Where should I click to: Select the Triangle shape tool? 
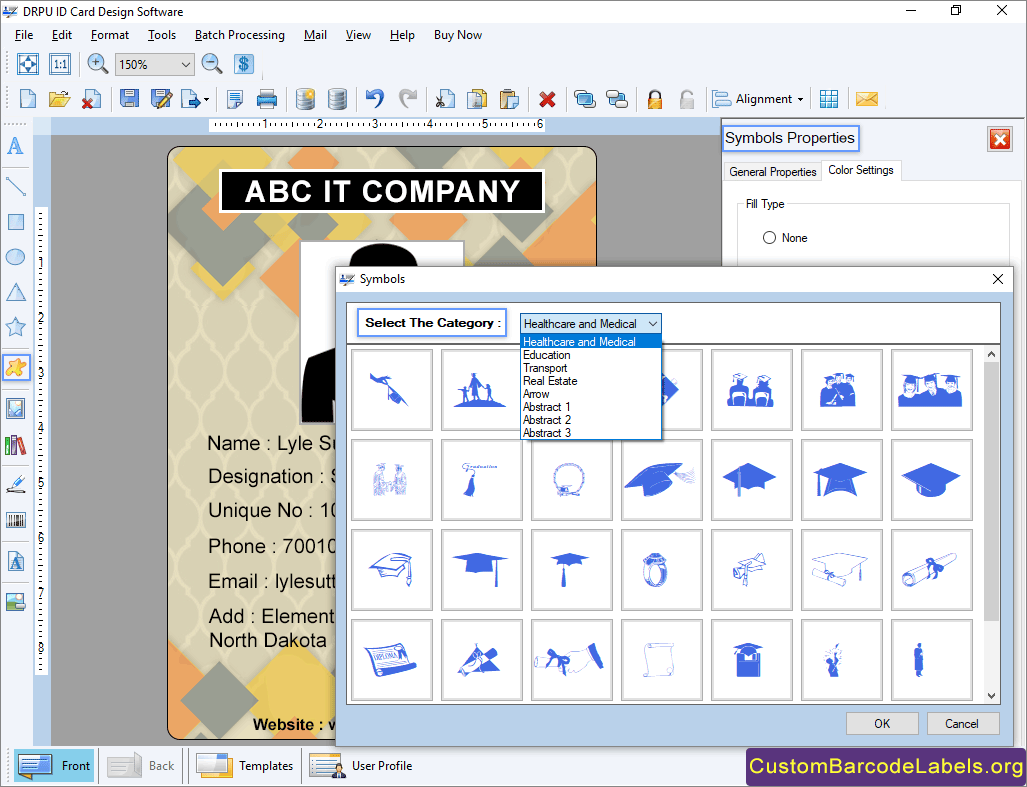(x=16, y=292)
